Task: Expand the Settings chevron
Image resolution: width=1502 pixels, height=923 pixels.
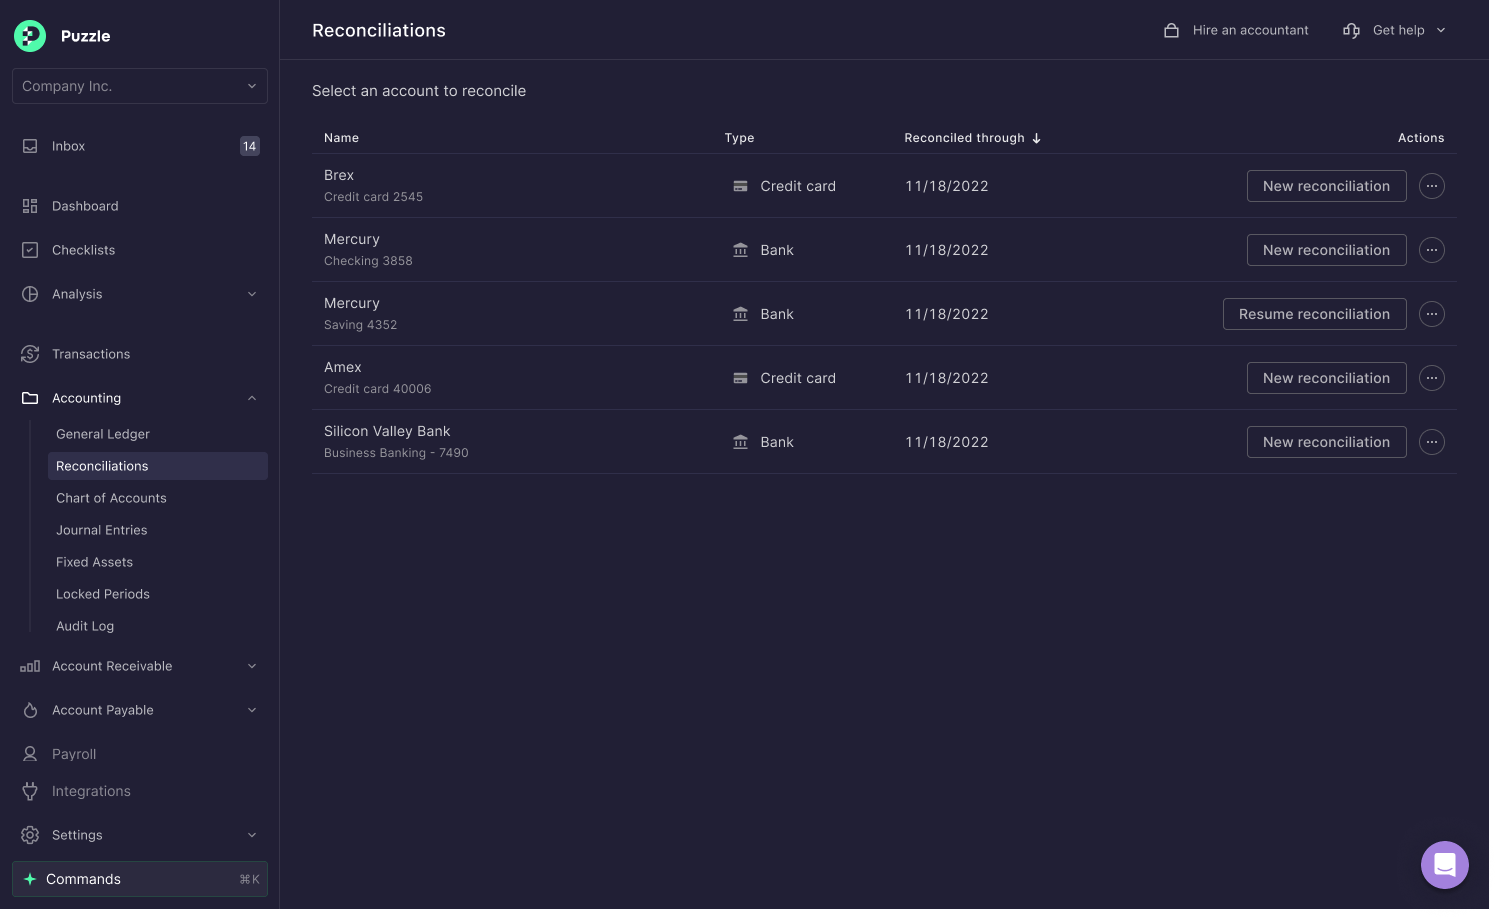Action: point(252,835)
